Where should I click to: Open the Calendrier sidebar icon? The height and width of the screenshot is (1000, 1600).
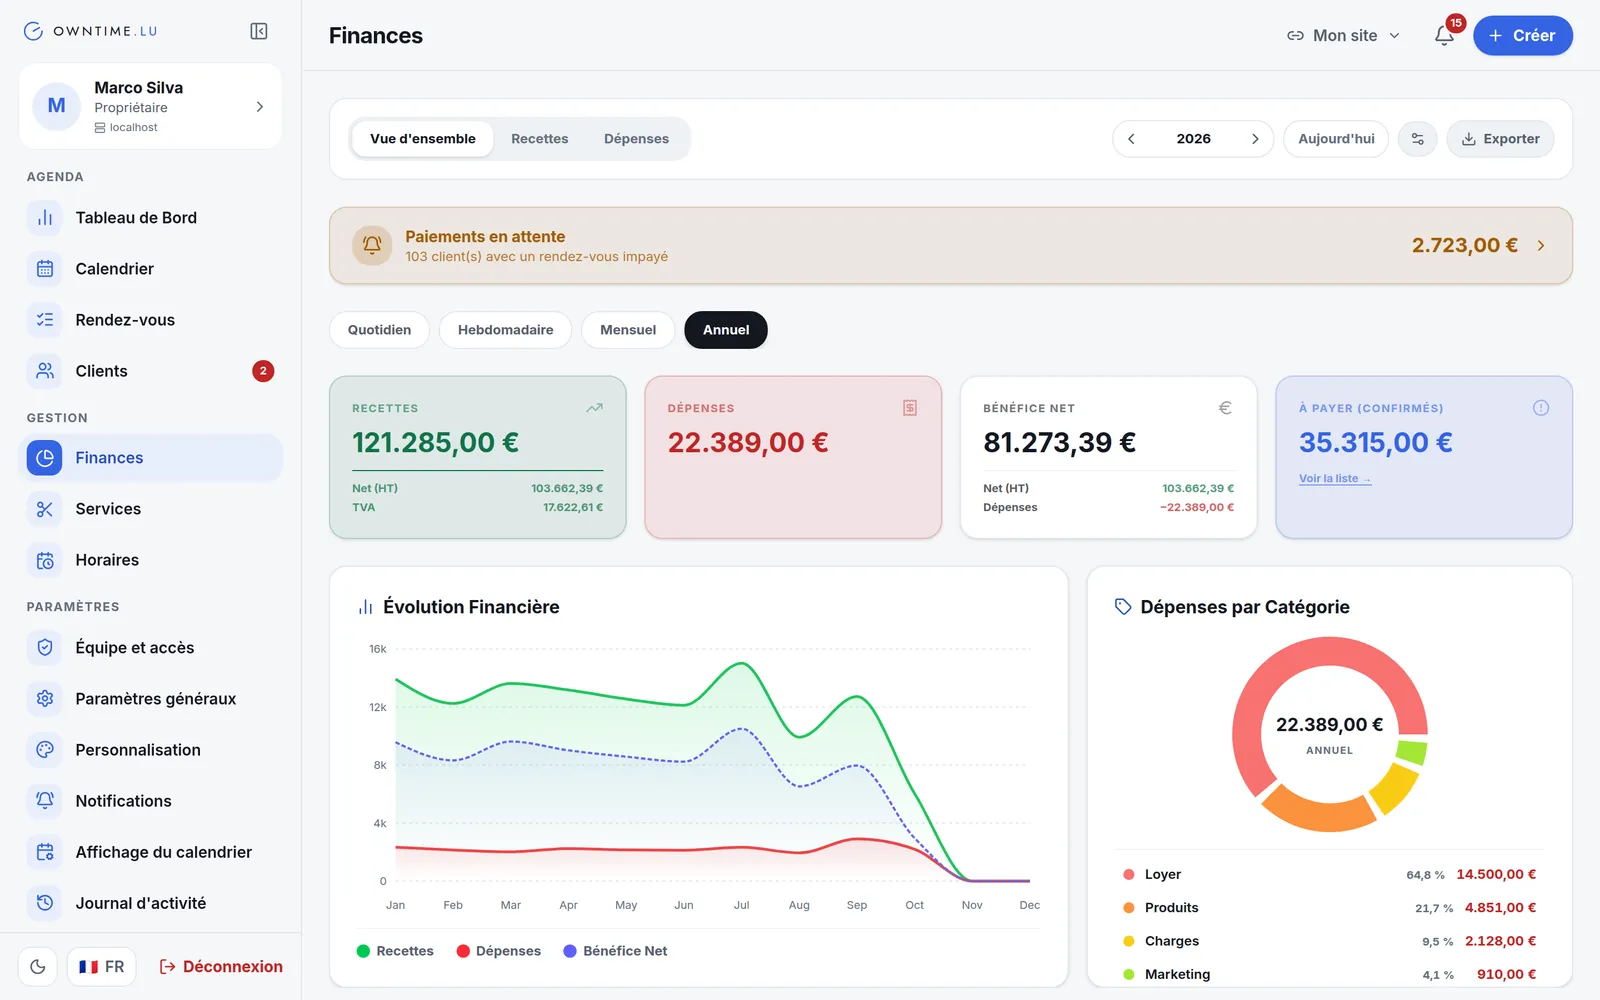point(45,269)
